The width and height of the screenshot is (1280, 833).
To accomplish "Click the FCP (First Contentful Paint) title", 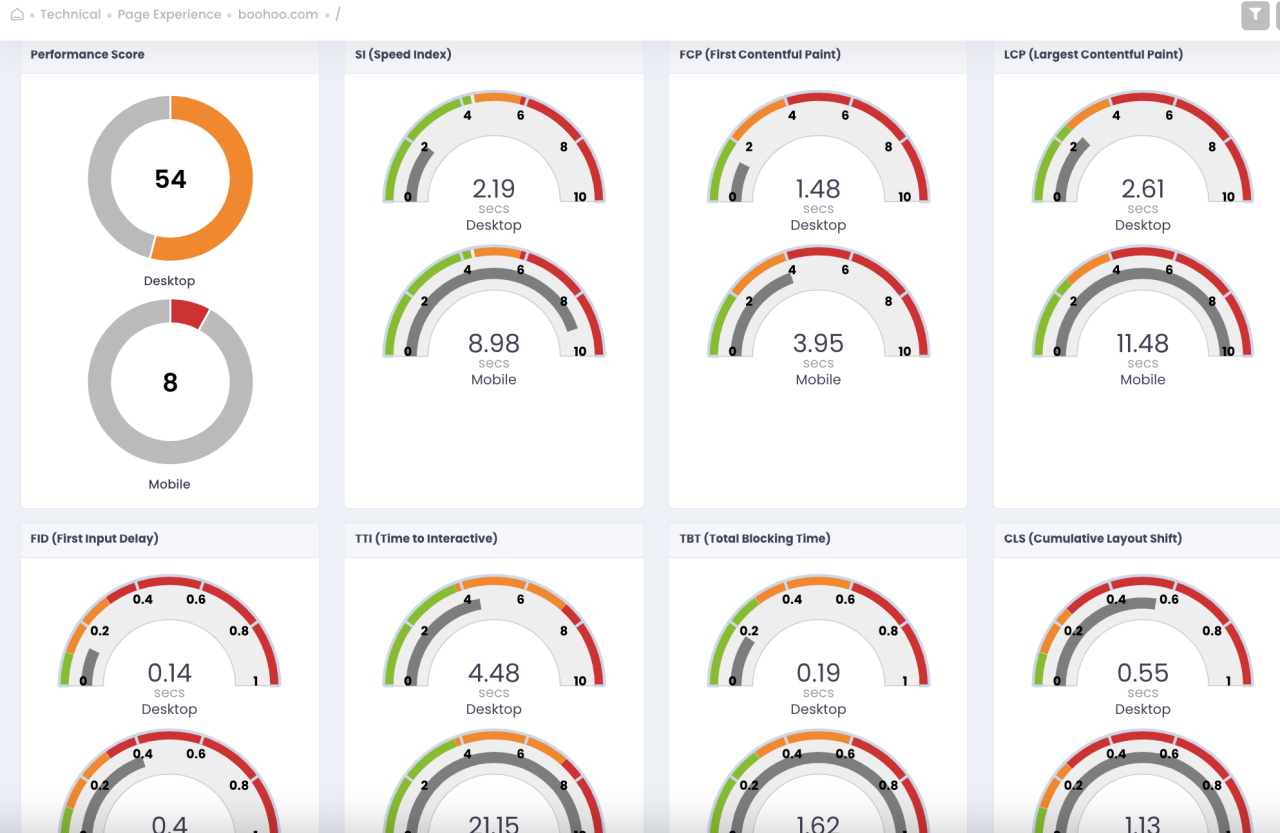I will [x=760, y=54].
